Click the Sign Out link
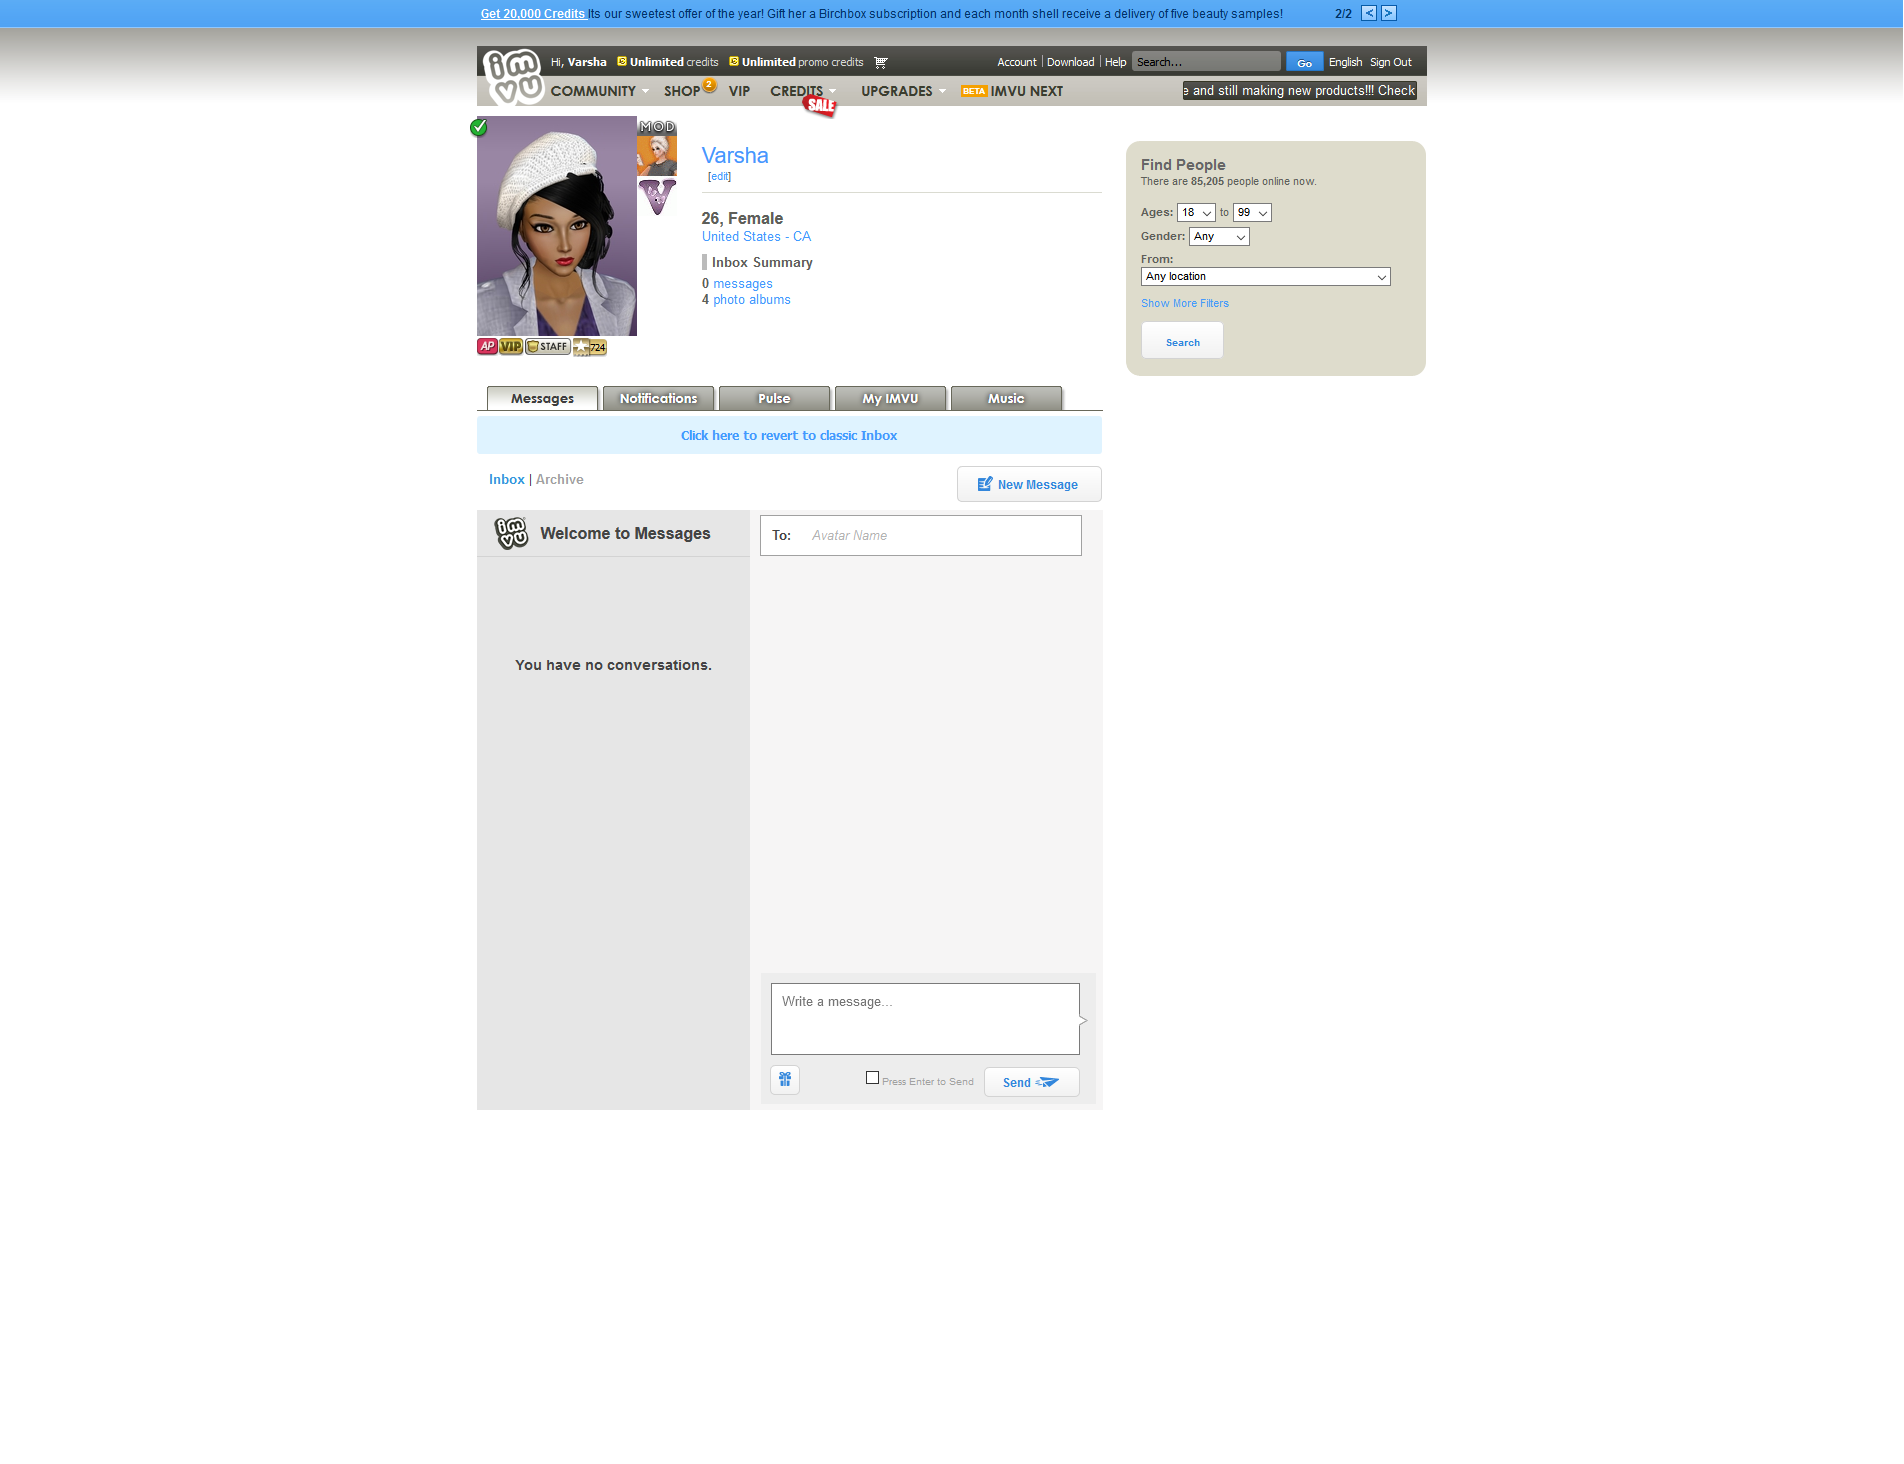The image size is (1904, 1464). (x=1391, y=62)
